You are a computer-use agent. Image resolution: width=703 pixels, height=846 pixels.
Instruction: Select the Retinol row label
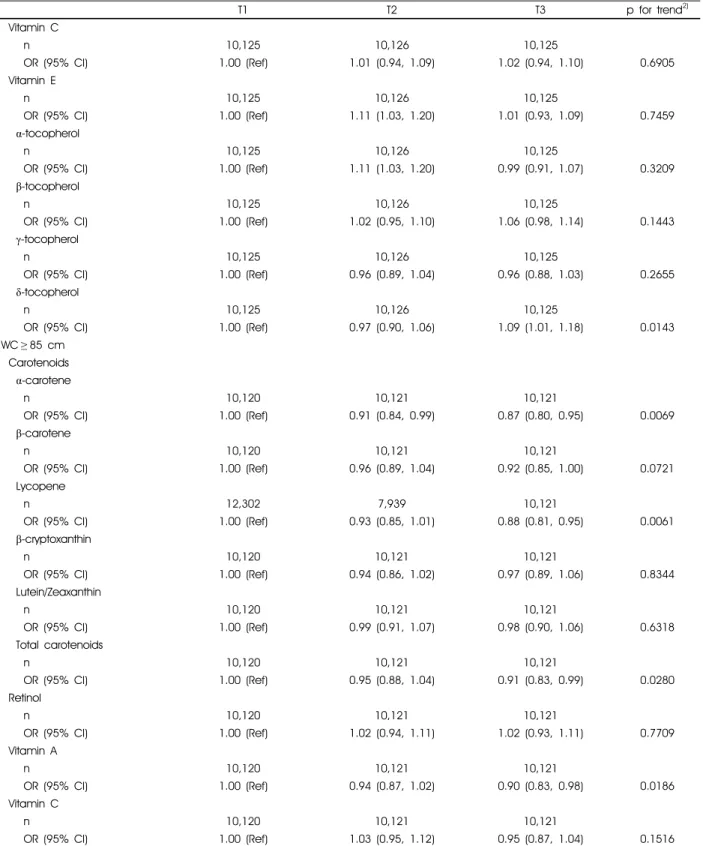25,698
